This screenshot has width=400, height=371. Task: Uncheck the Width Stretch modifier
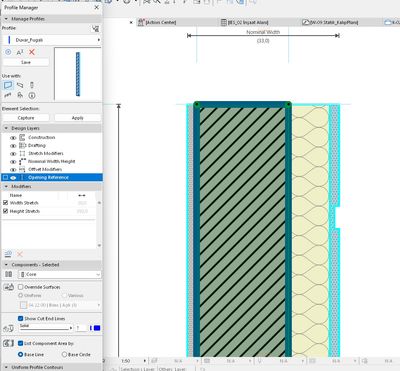[5, 203]
